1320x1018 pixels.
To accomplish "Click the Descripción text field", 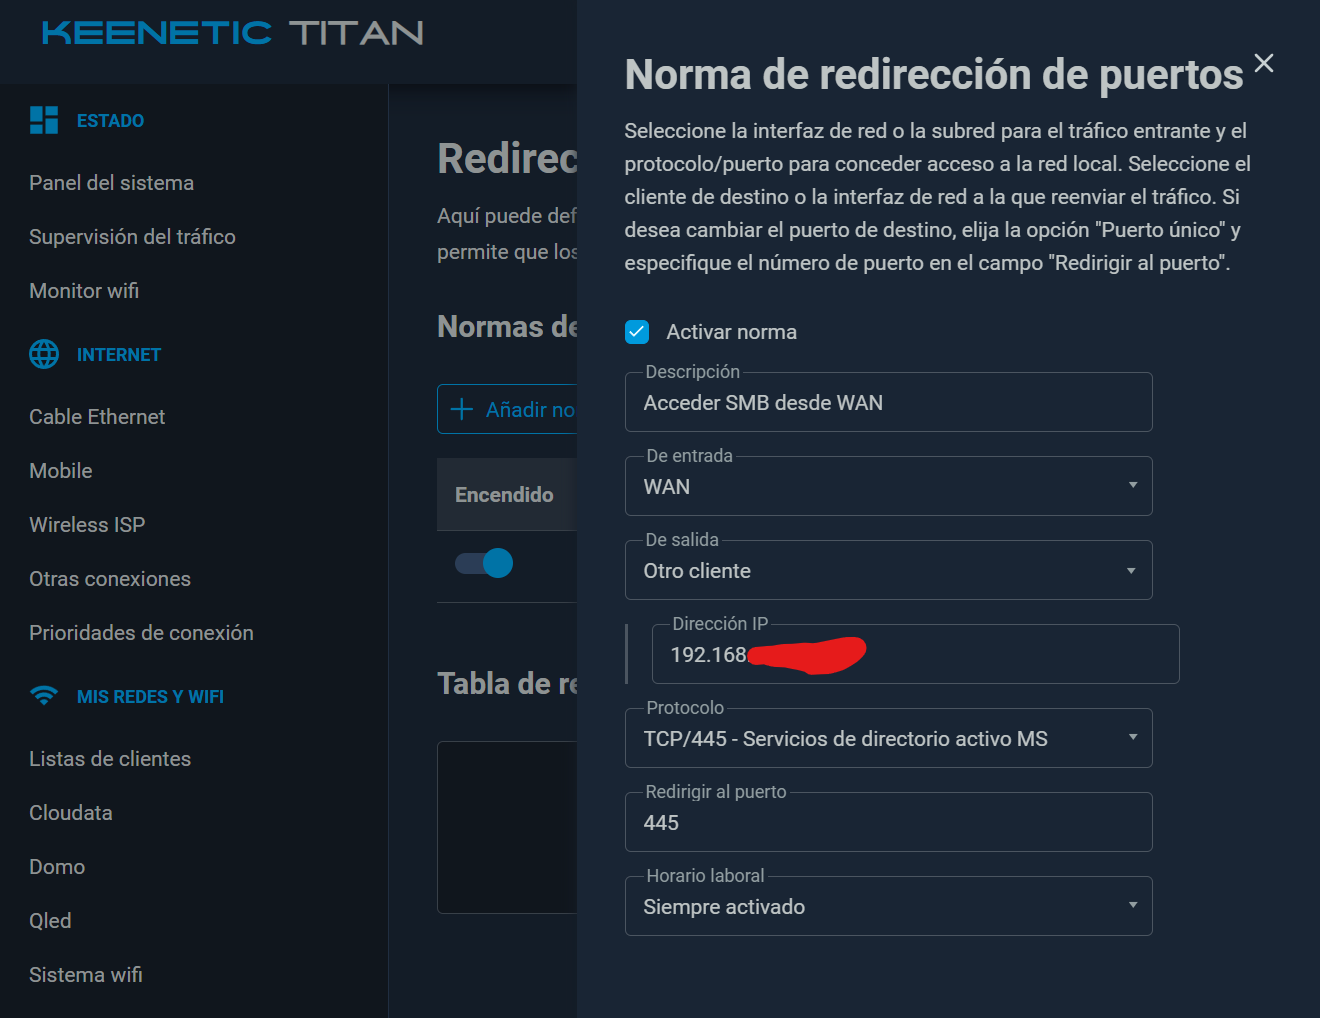I will 888,402.
